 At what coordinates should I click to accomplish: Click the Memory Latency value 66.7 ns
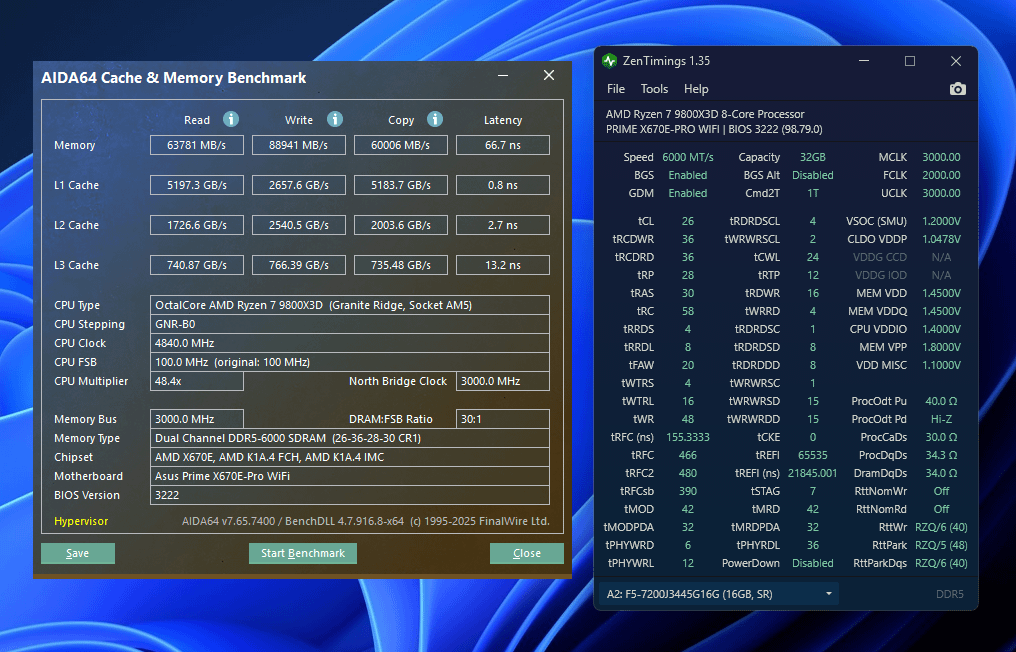pos(503,145)
